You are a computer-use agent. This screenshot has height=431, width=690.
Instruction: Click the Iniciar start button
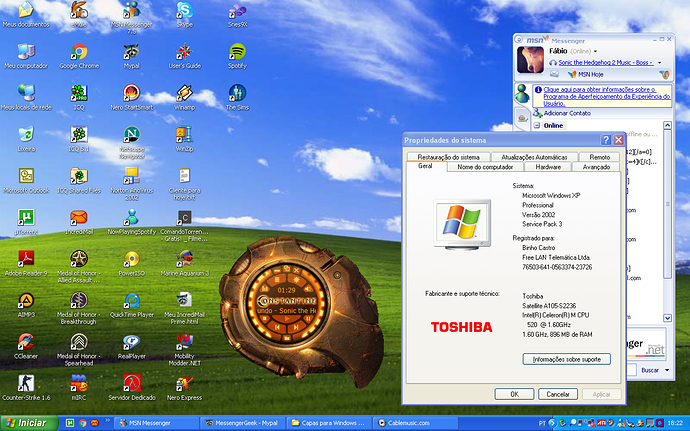pos(28,423)
